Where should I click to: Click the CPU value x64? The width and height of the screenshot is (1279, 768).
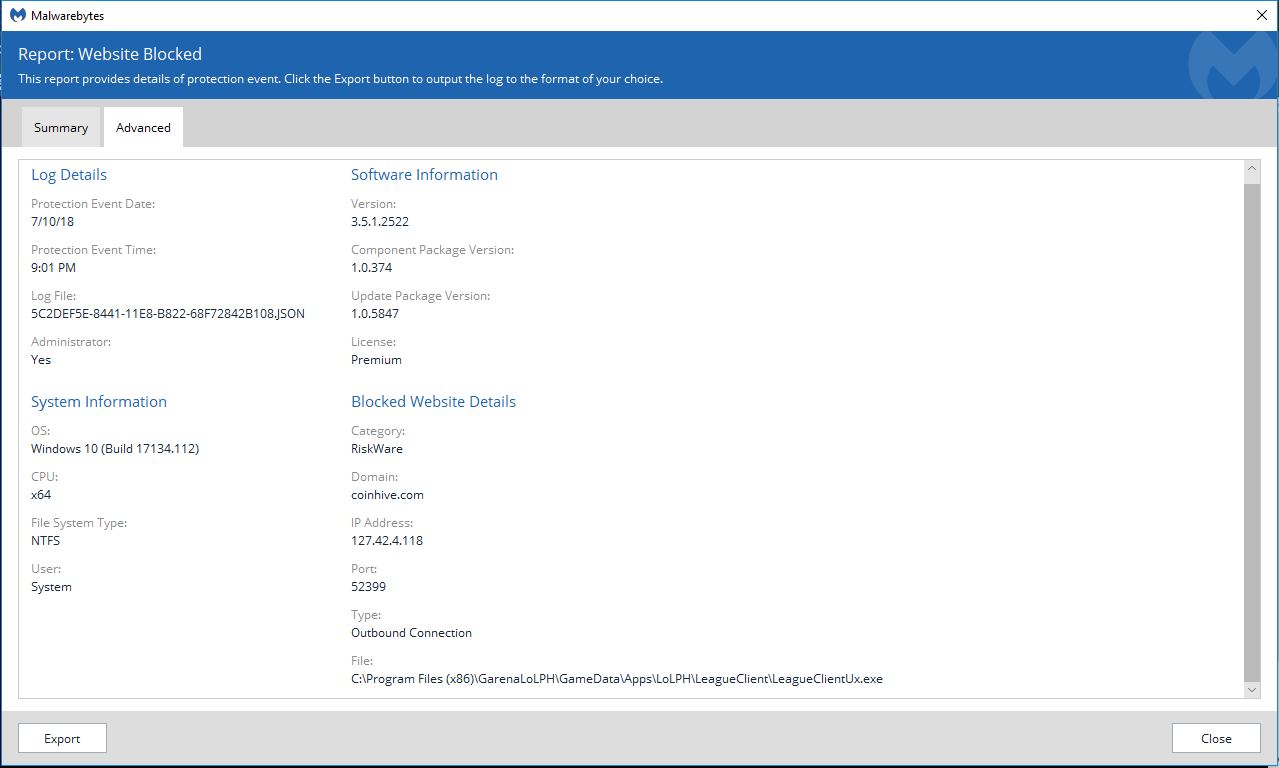point(41,495)
